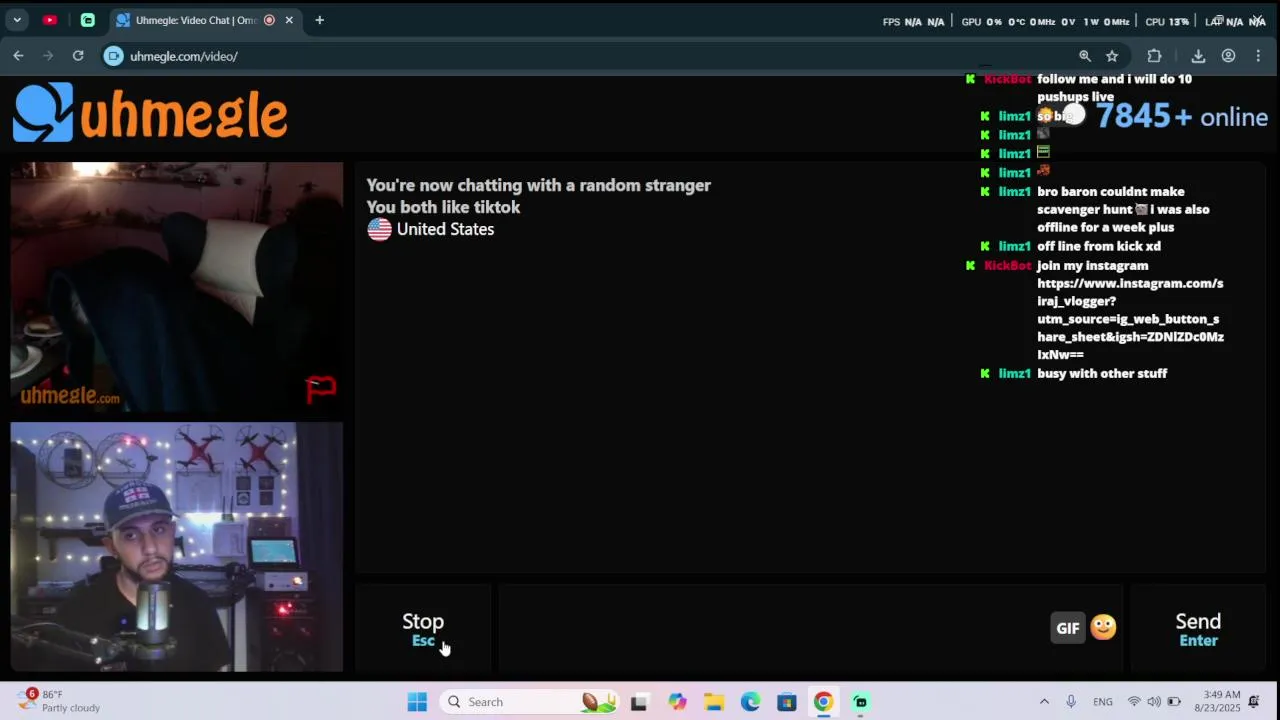This screenshot has width=1280, height=720.
Task: Switch the ENG input language
Action: (x=1103, y=702)
